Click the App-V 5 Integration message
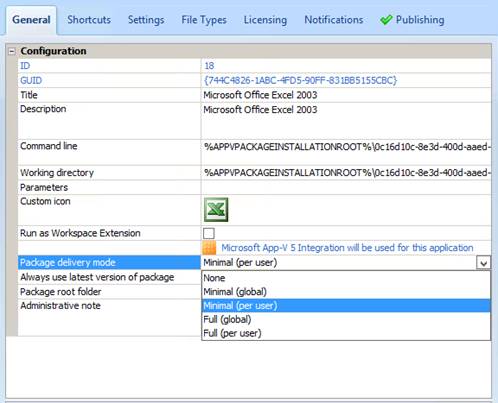The width and height of the screenshot is (498, 403). tap(347, 248)
